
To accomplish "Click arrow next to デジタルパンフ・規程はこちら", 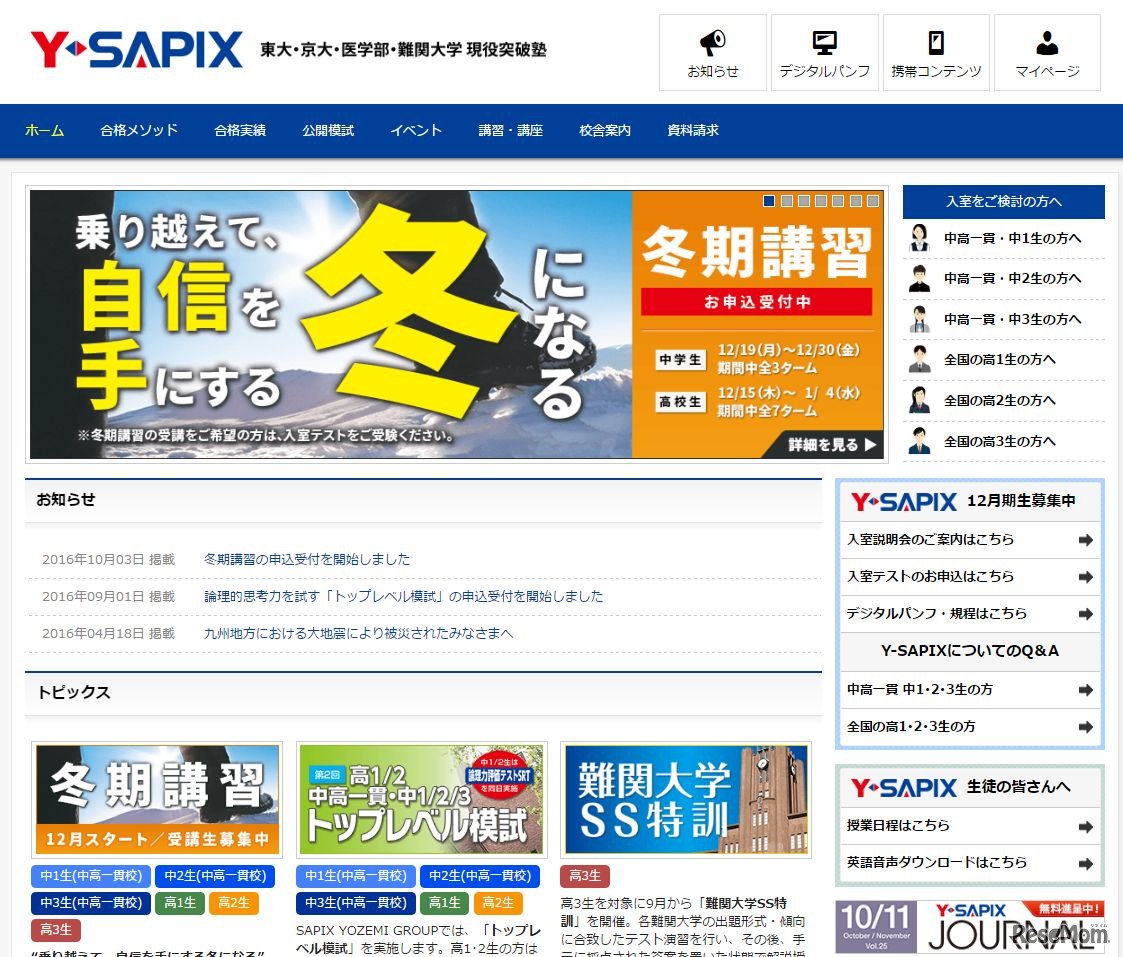I will [x=1086, y=614].
